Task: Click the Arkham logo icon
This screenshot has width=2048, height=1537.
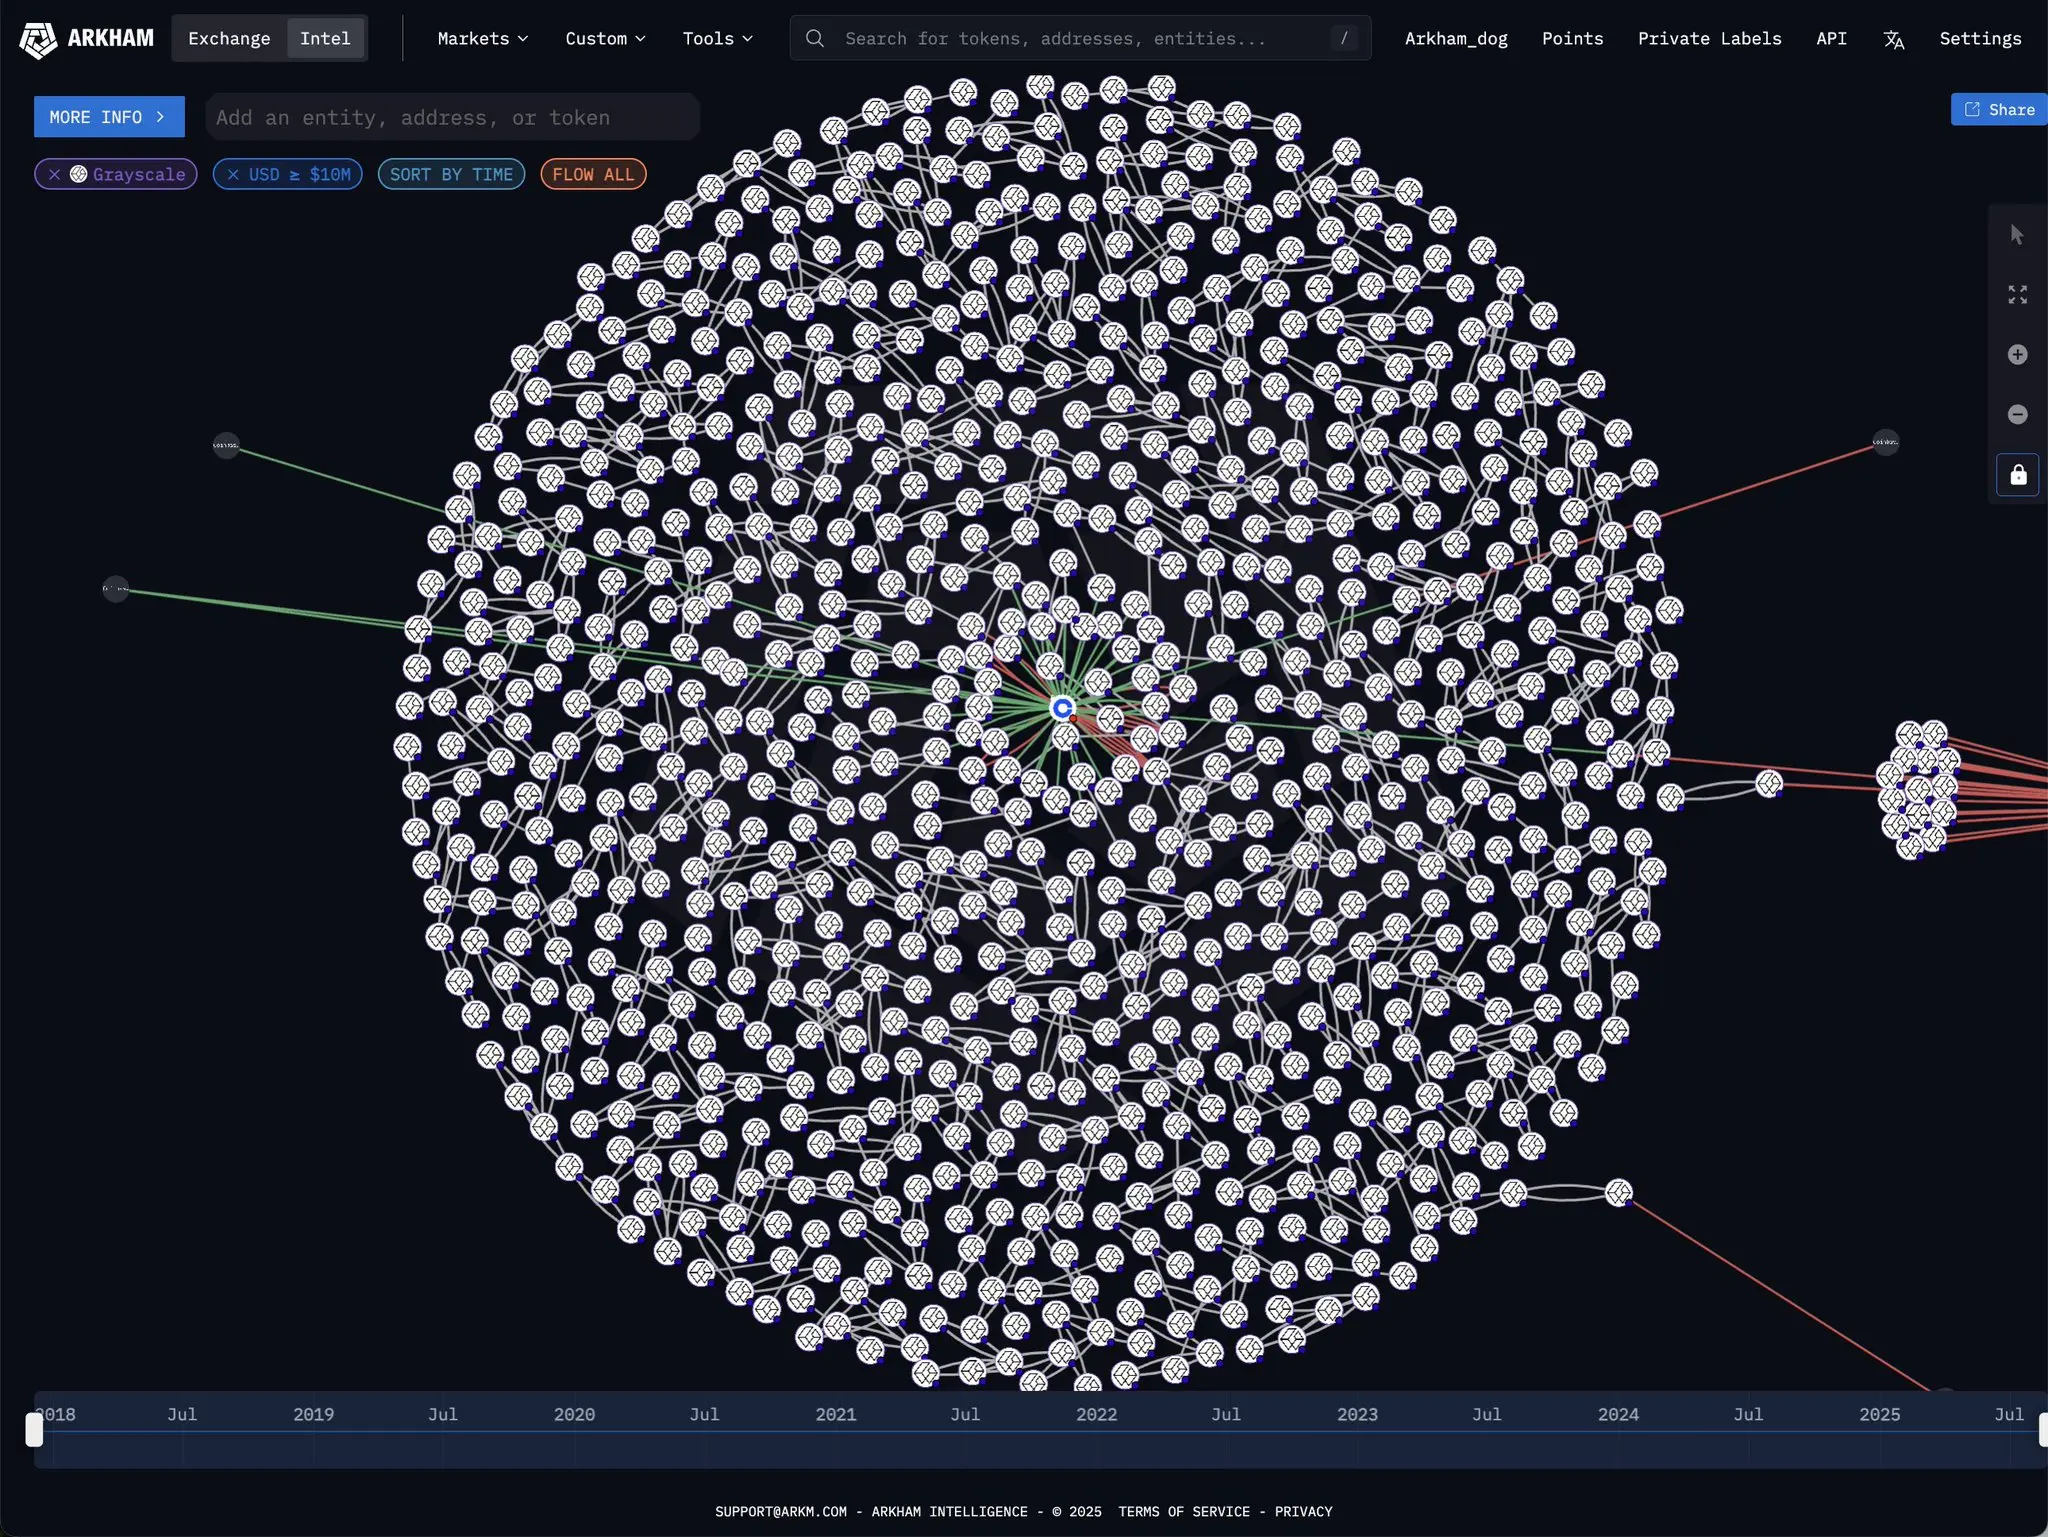Action: (x=38, y=39)
